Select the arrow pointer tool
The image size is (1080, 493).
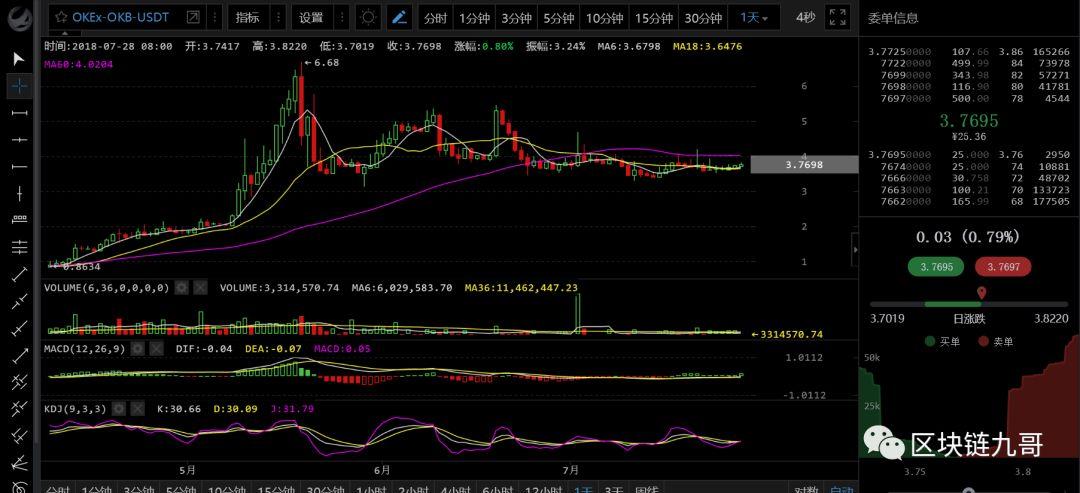click(x=19, y=59)
